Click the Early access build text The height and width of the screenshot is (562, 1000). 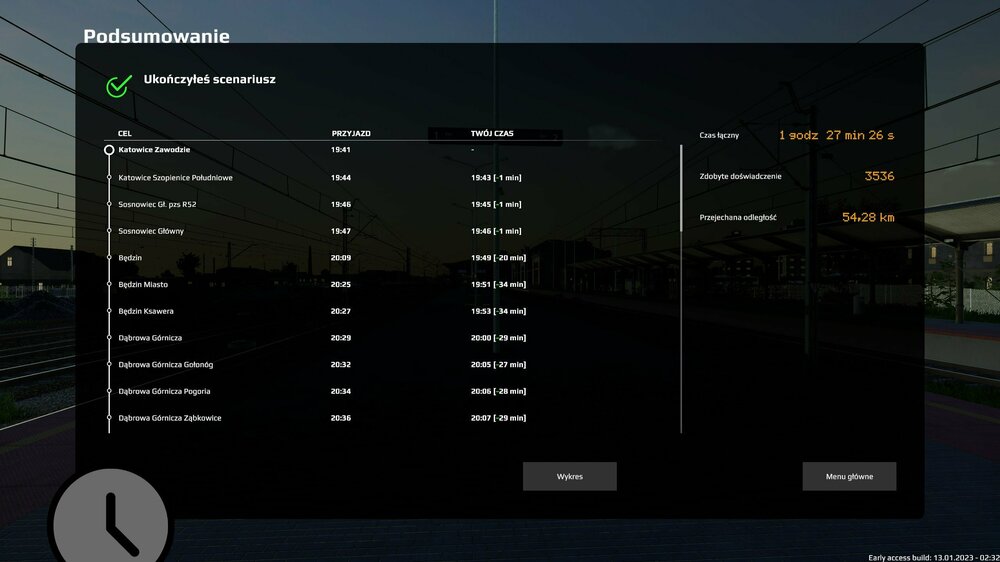[934, 558]
